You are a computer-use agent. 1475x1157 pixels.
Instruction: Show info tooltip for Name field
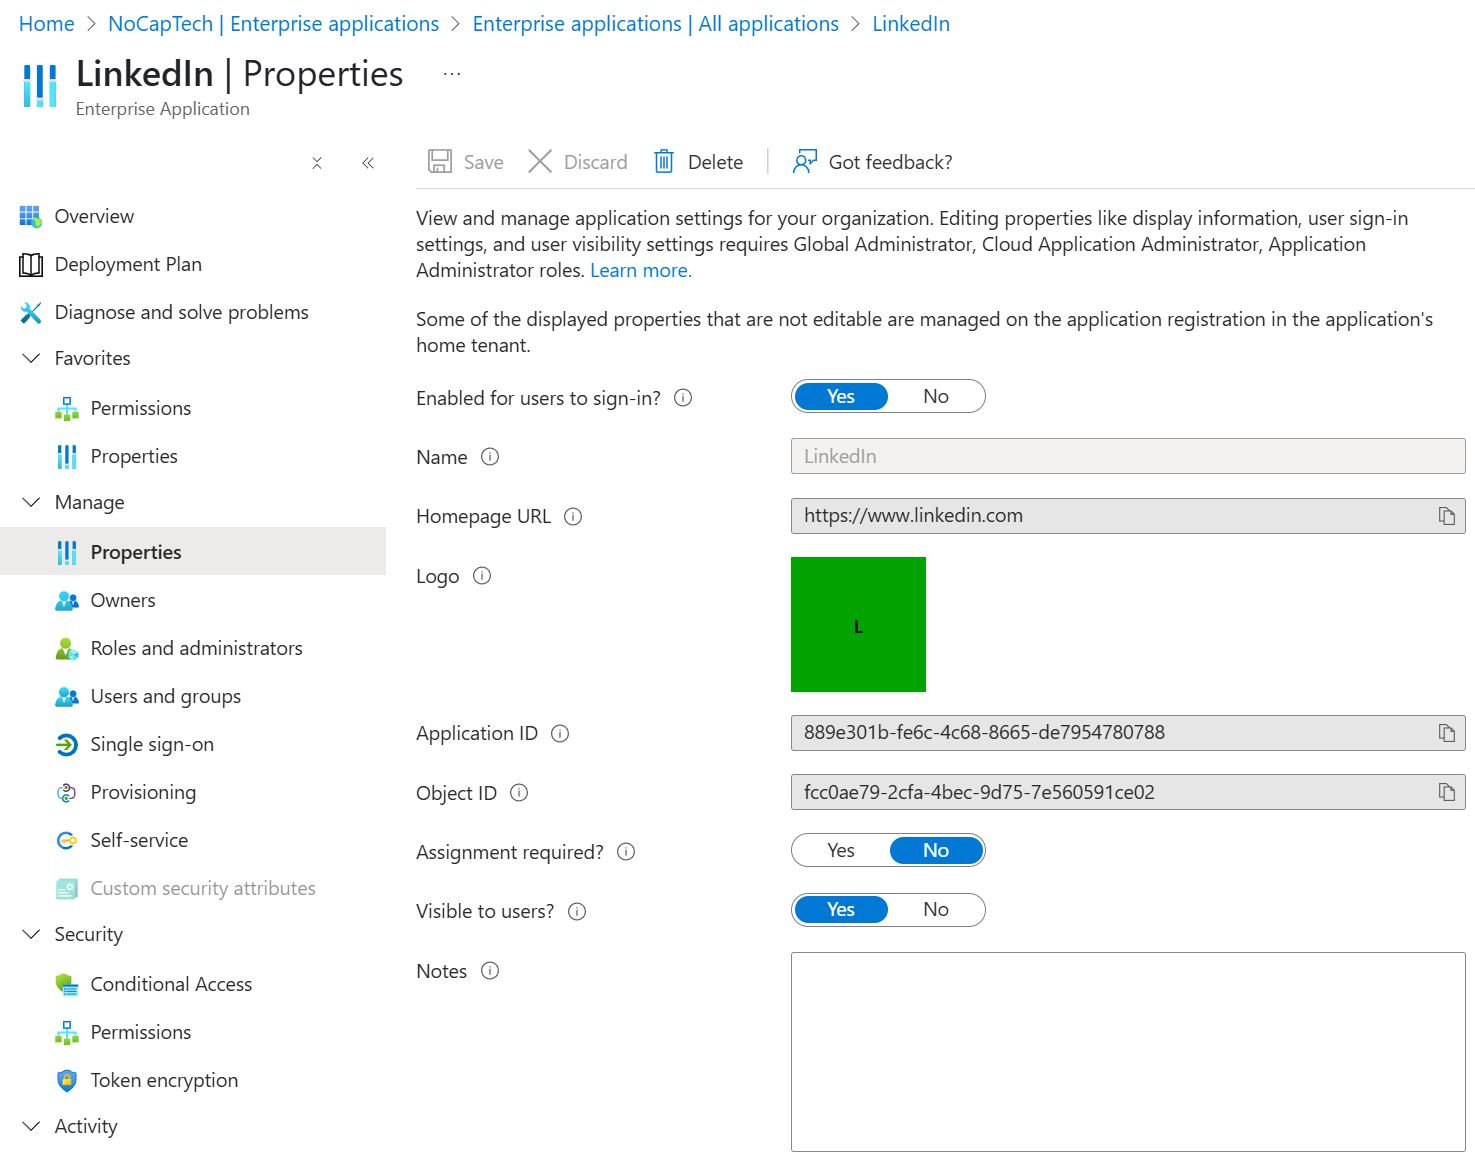490,457
